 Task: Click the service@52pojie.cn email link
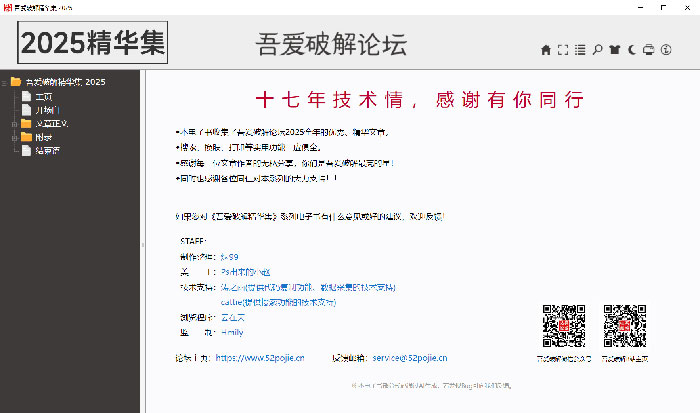(x=410, y=358)
